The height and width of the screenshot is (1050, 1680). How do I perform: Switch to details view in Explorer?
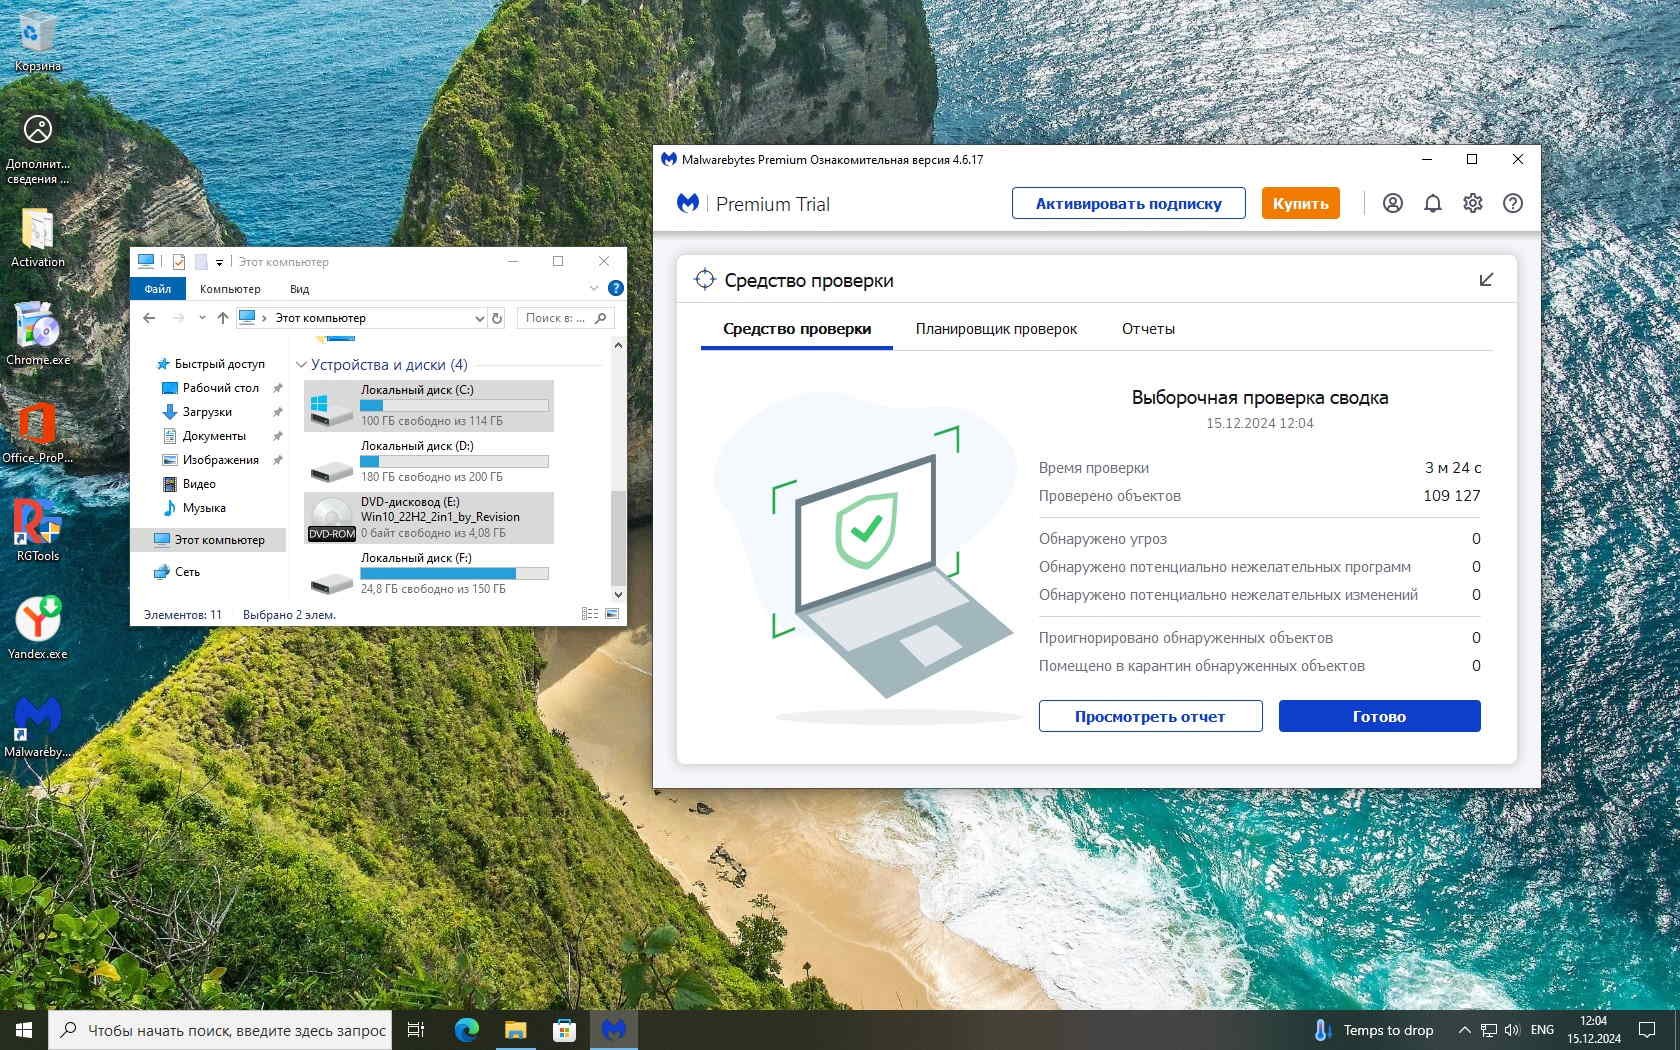(590, 614)
